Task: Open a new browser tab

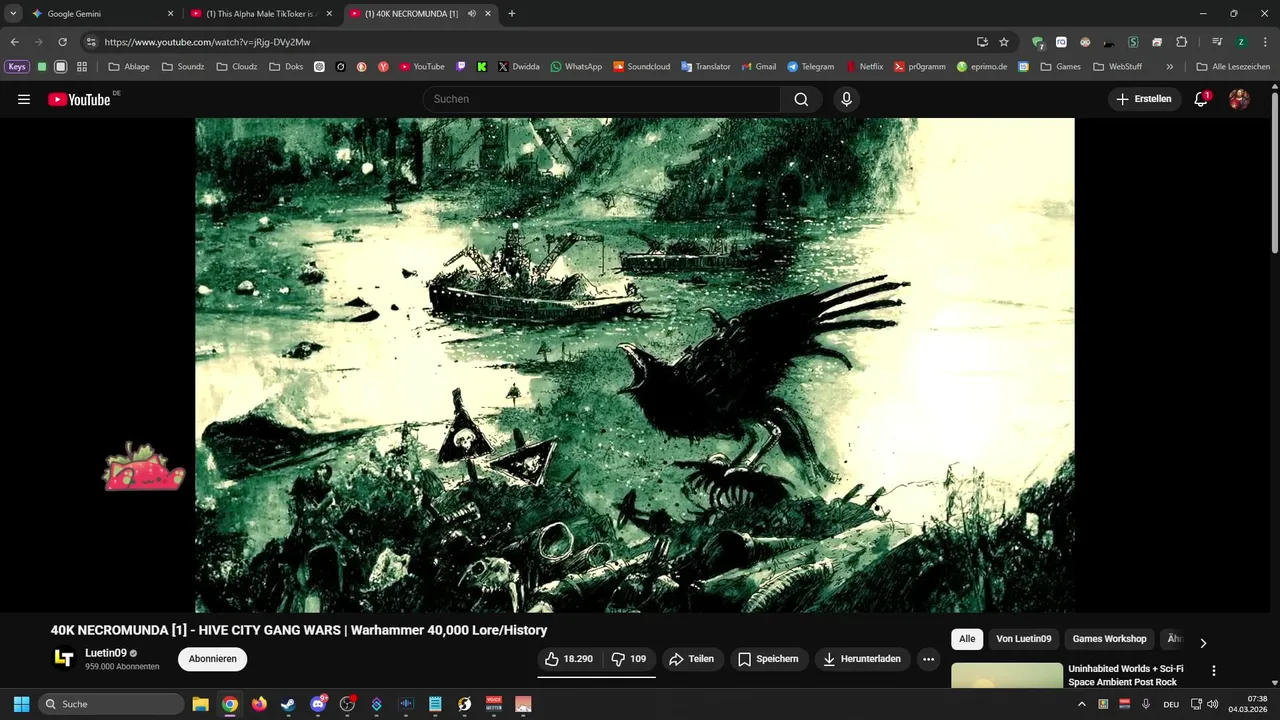Action: 512,14
